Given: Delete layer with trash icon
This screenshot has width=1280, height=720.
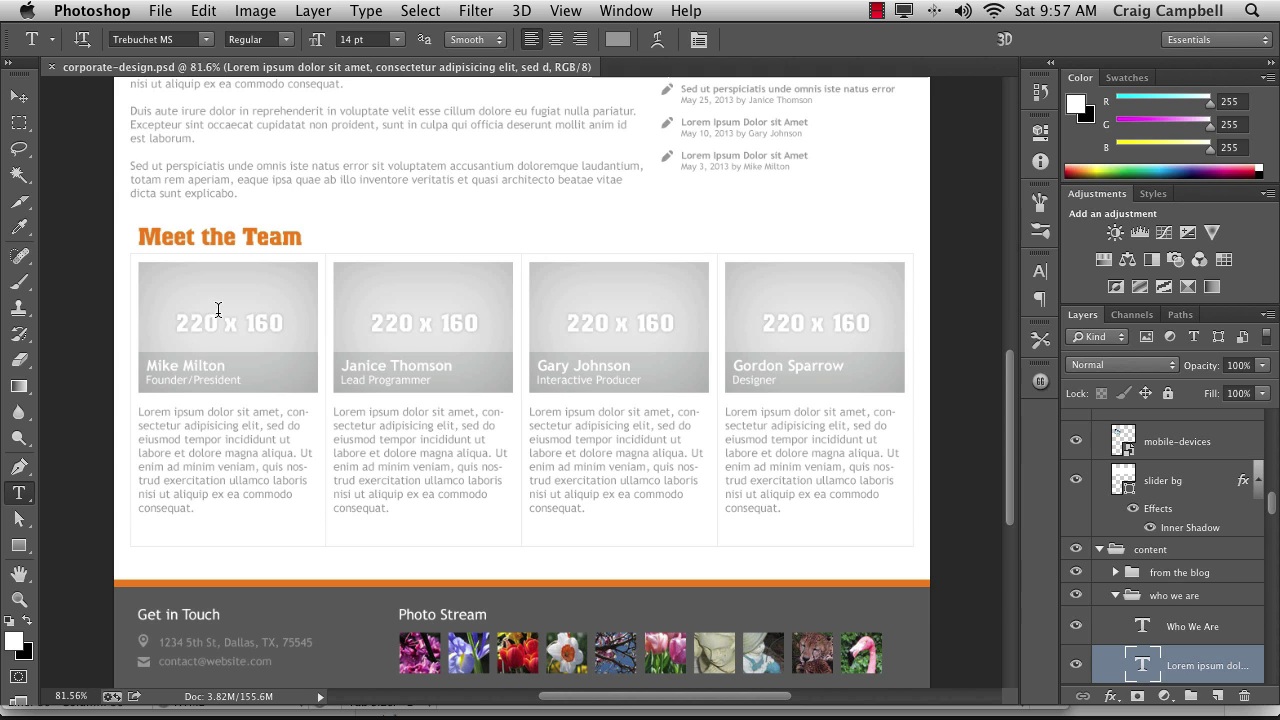Looking at the screenshot, I should click(x=1244, y=696).
